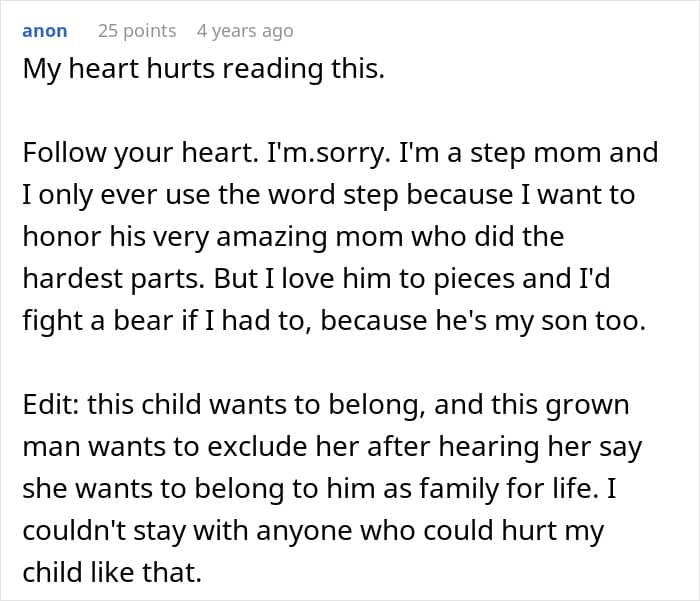The height and width of the screenshot is (601, 700).
Task: Click the line starting "man wants to exclude"
Action: point(331,448)
